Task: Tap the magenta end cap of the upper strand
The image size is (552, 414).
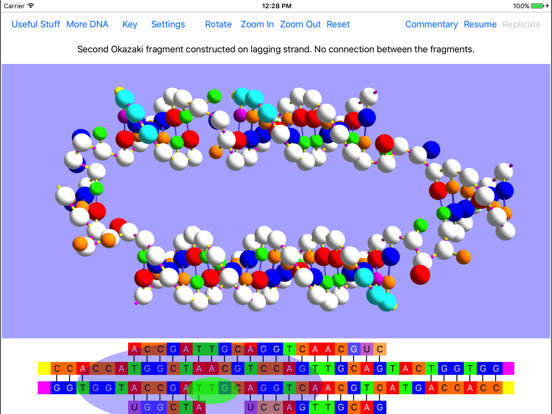Action: tap(508, 368)
